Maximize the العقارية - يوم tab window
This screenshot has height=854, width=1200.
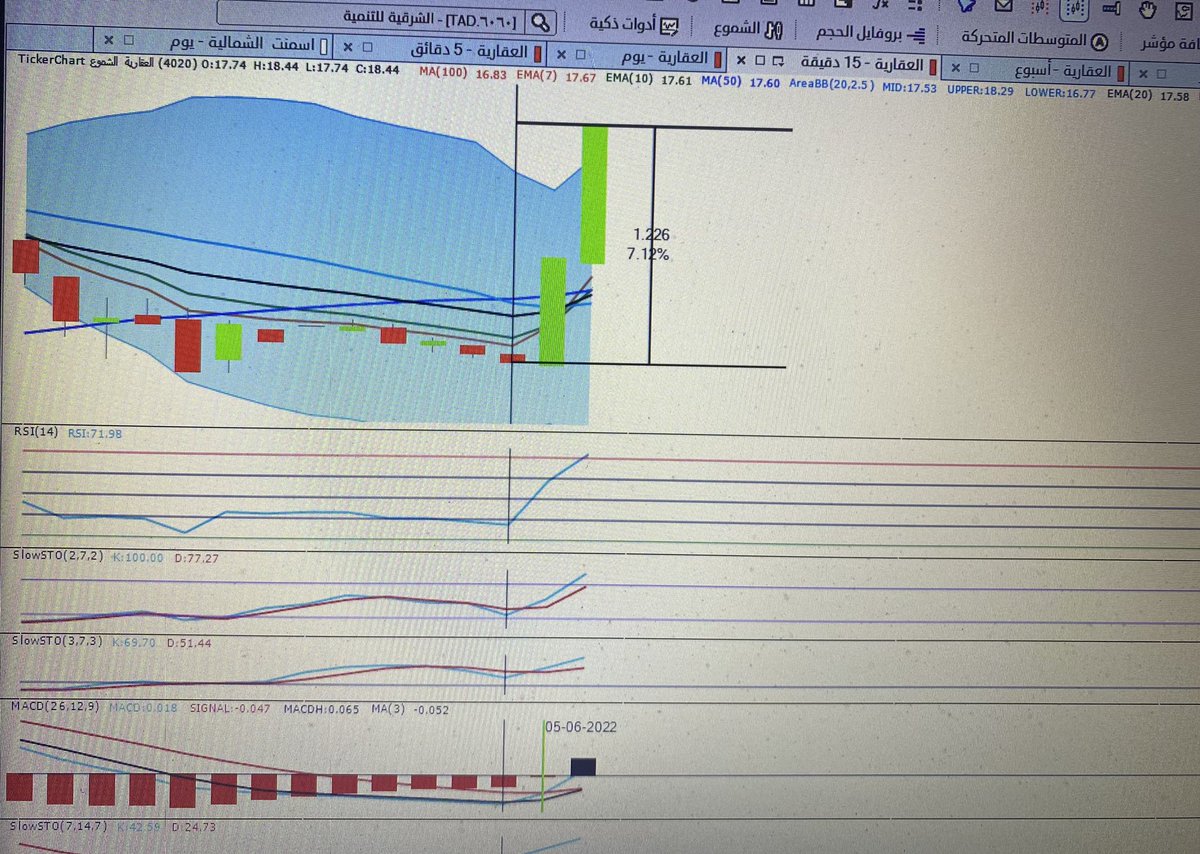[582, 53]
